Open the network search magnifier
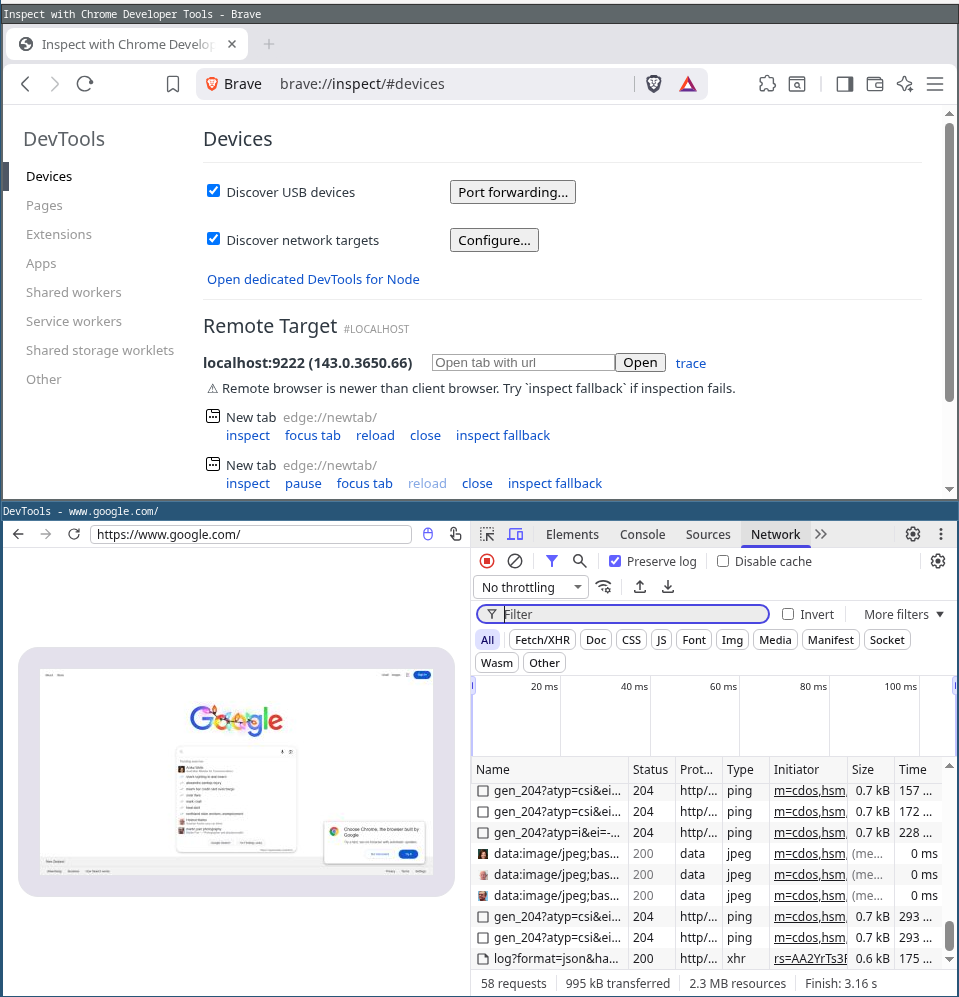The image size is (959, 997). 580,562
